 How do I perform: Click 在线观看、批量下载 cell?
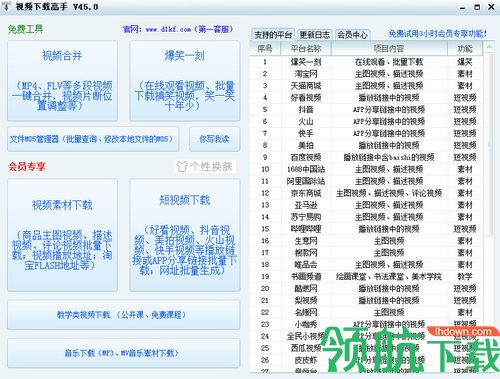pos(389,62)
